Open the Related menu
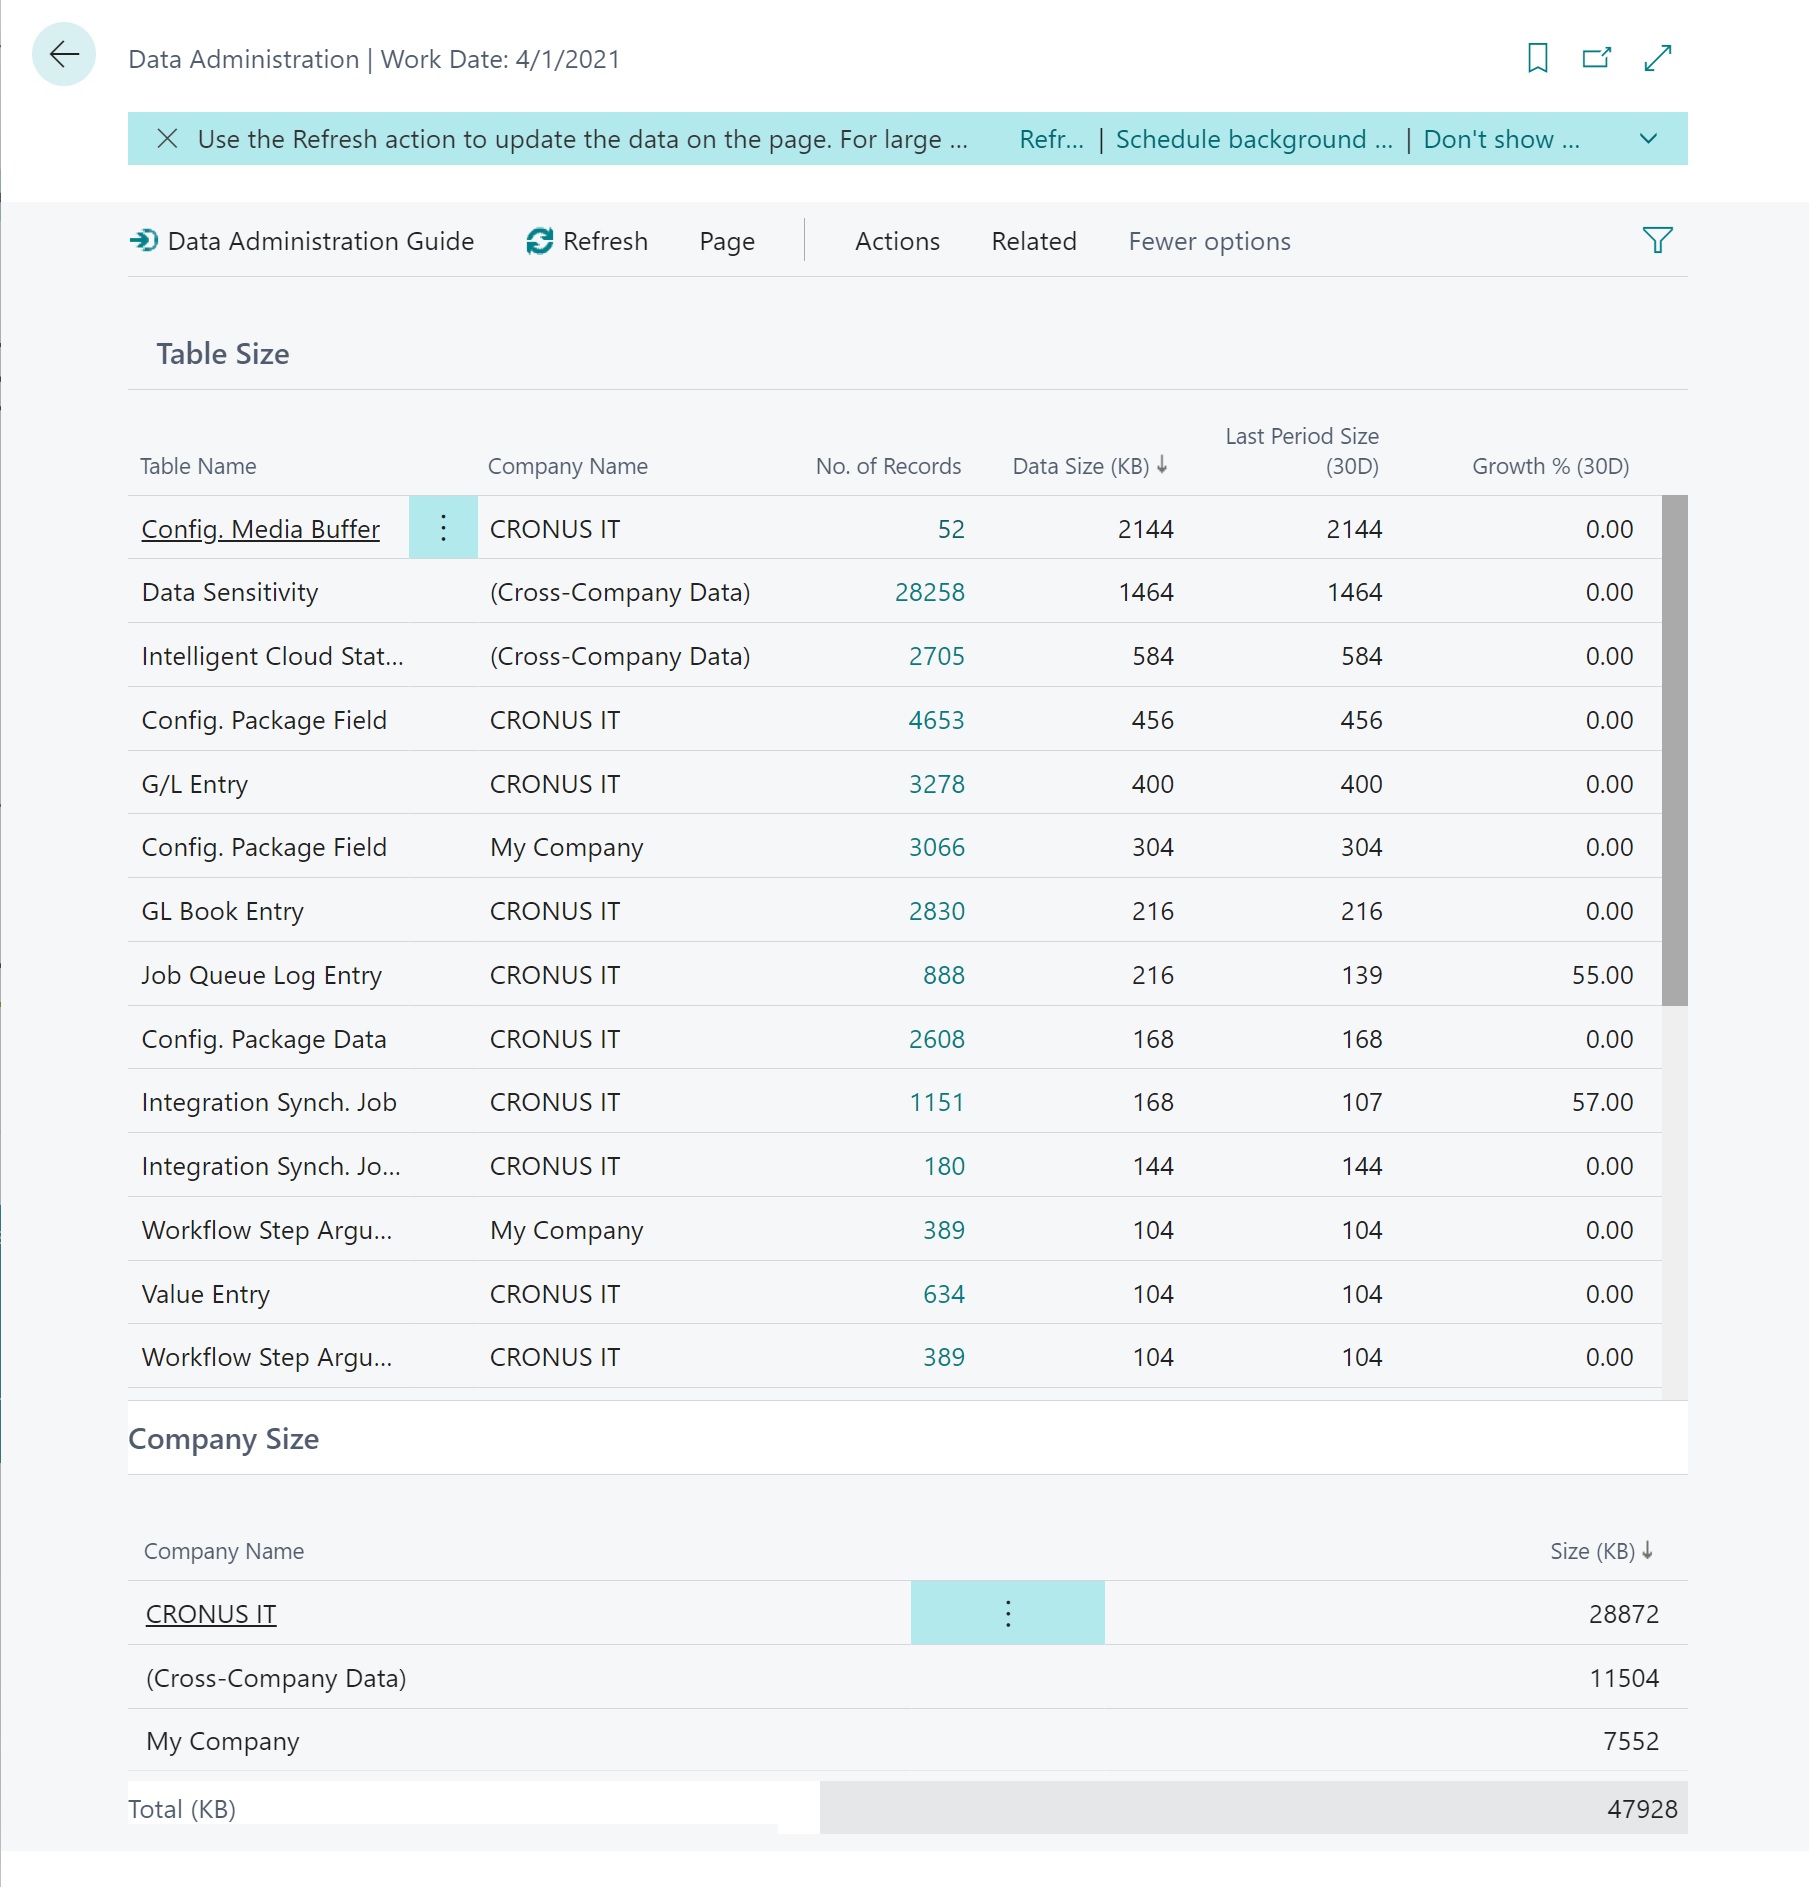The height and width of the screenshot is (1887, 1809). tap(1033, 241)
